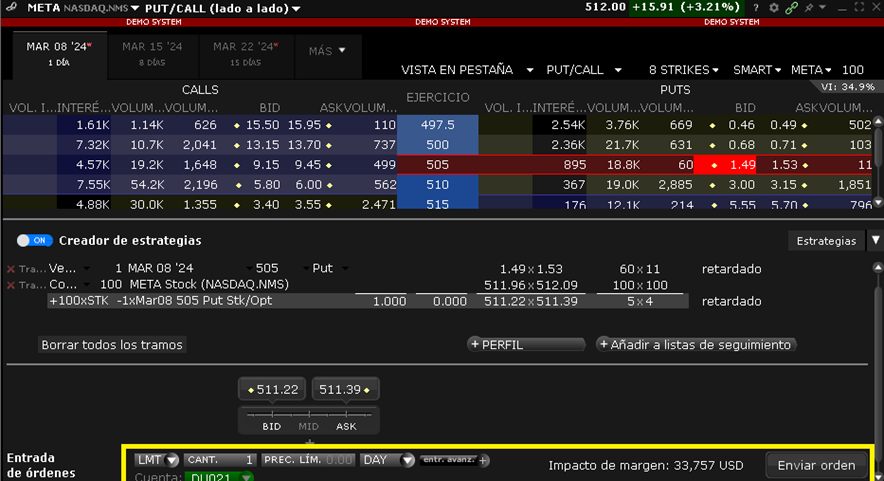Open the settings gear icon
The width and height of the screenshot is (884, 481).
[773, 8]
